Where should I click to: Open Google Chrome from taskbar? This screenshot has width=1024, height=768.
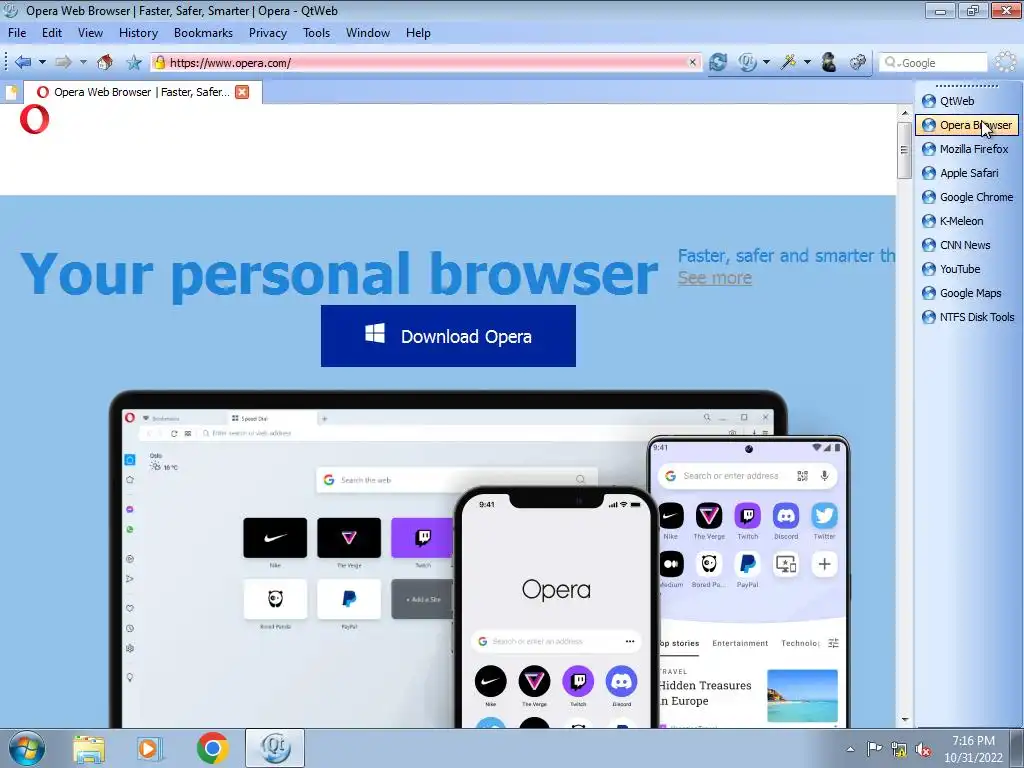pyautogui.click(x=212, y=748)
